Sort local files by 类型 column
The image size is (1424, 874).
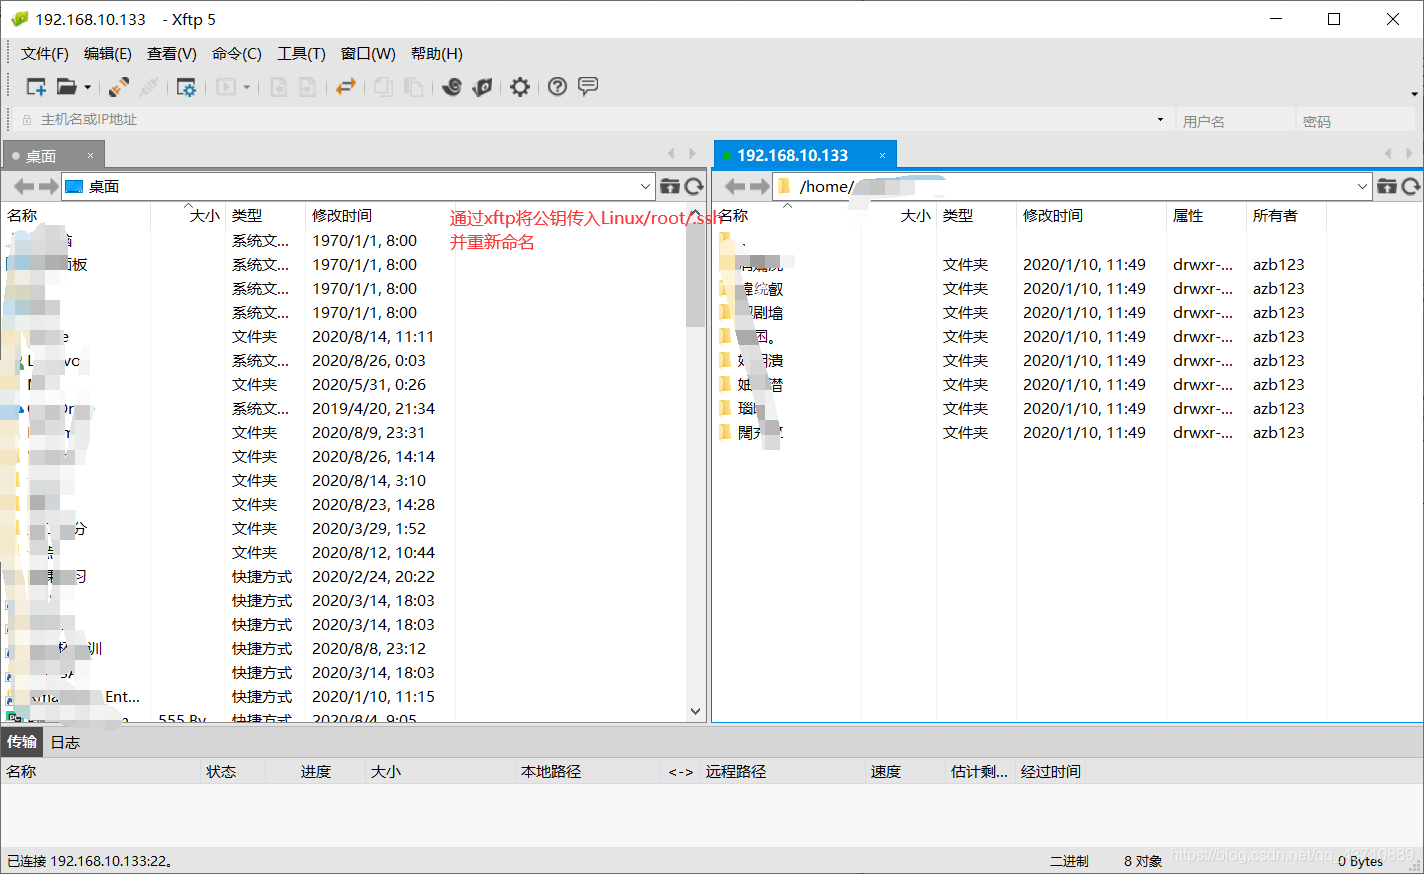point(265,215)
